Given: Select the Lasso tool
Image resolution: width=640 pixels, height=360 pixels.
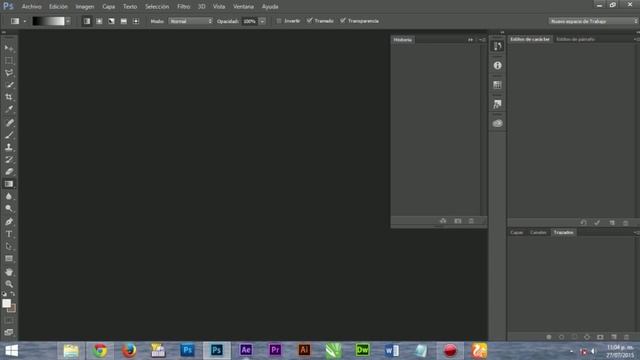Looking at the screenshot, I should pos(9,73).
